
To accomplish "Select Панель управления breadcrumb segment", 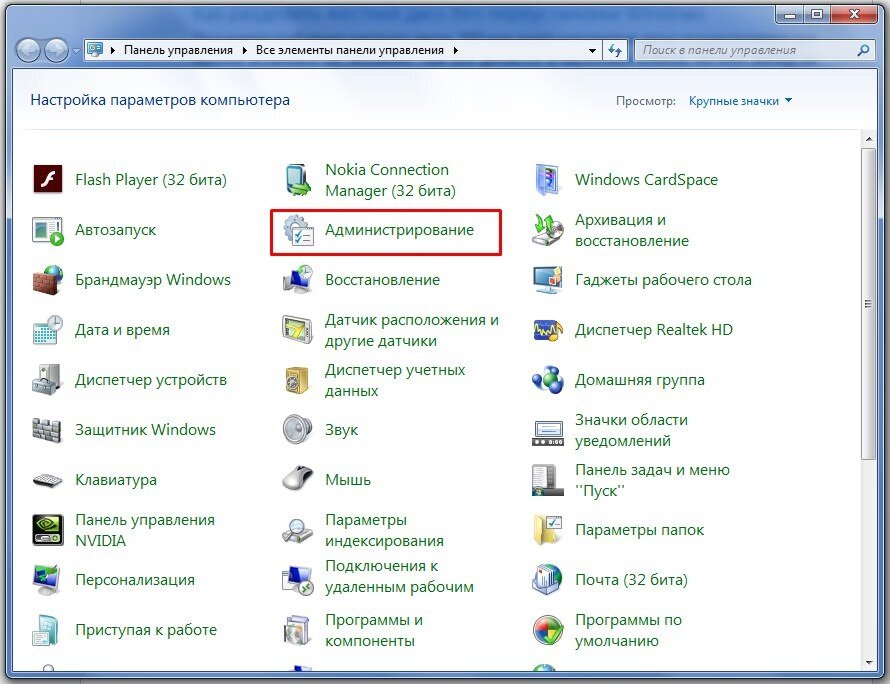I will coord(178,50).
